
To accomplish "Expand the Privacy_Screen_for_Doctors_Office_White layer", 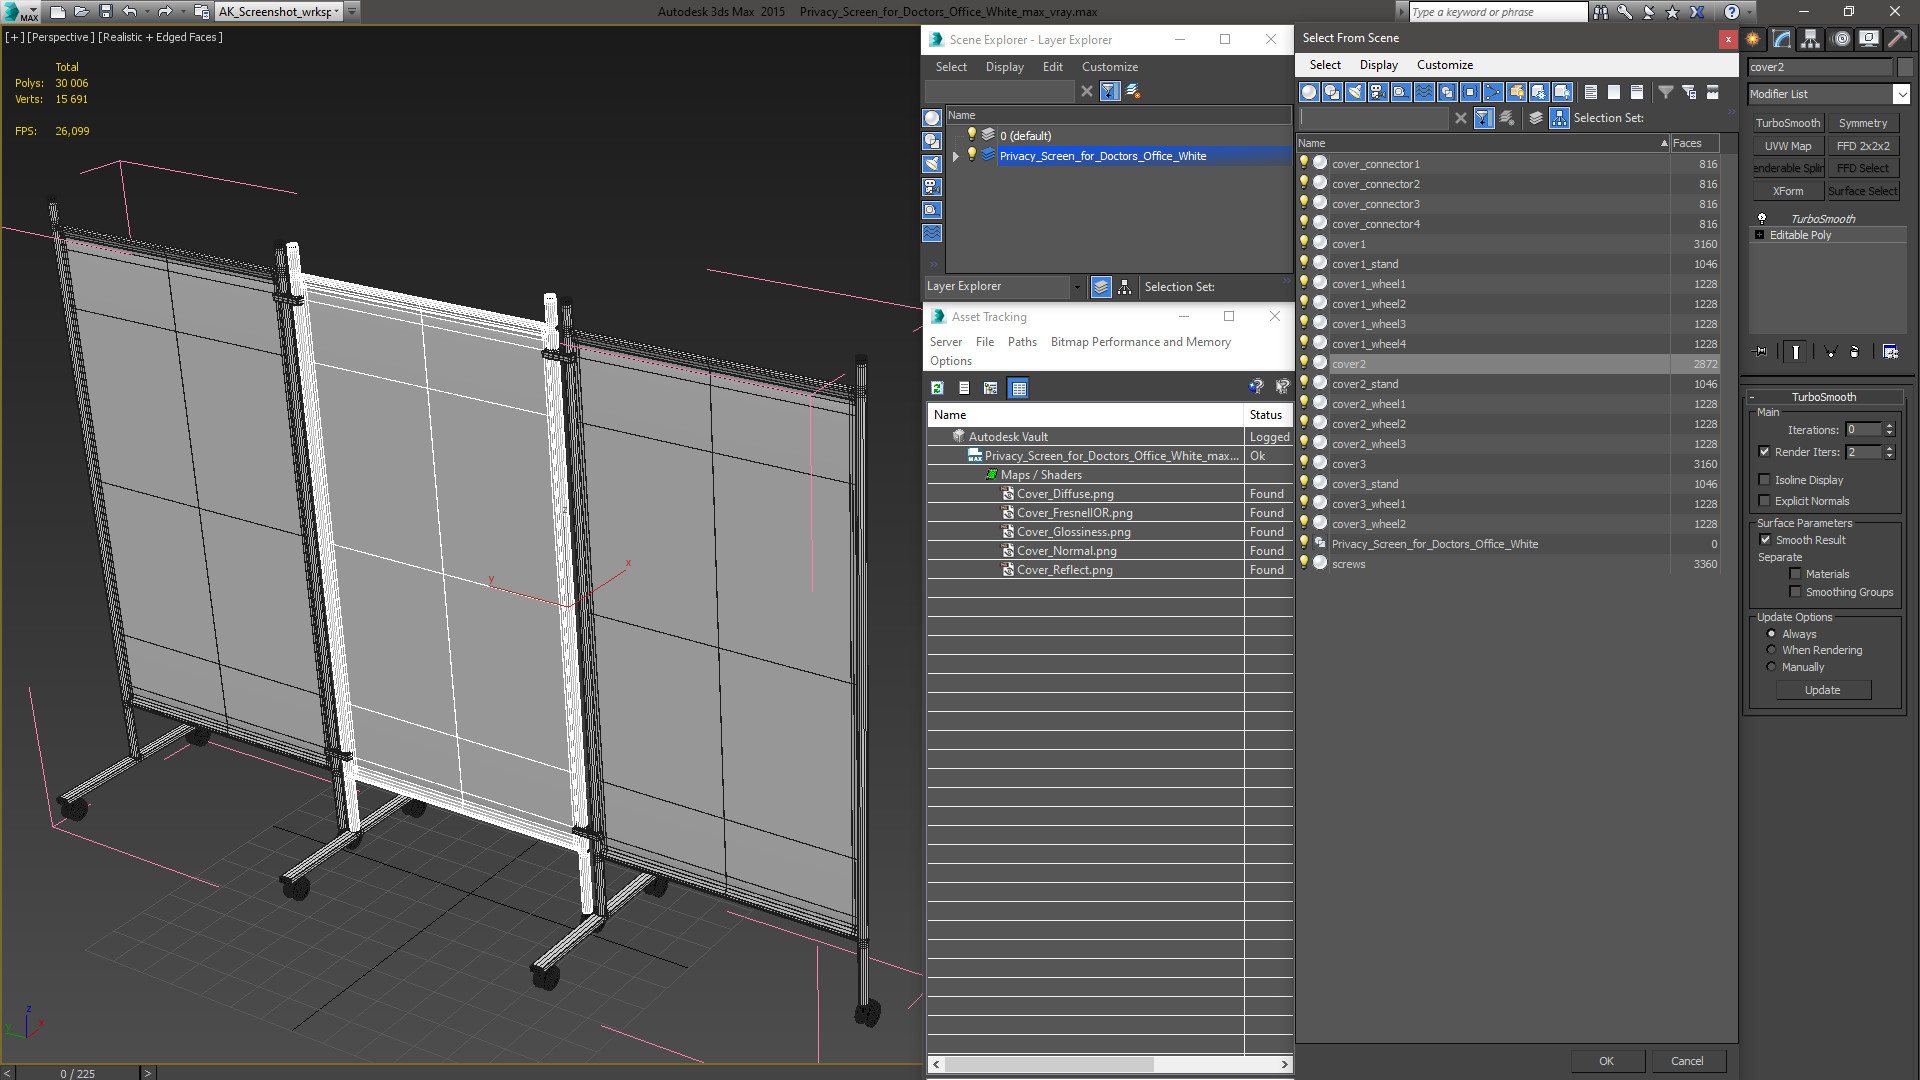I will click(x=956, y=156).
